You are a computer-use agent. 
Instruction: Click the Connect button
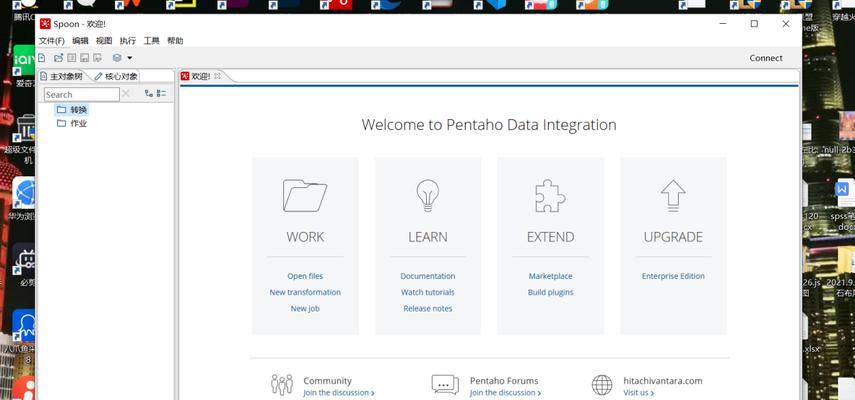(x=766, y=58)
